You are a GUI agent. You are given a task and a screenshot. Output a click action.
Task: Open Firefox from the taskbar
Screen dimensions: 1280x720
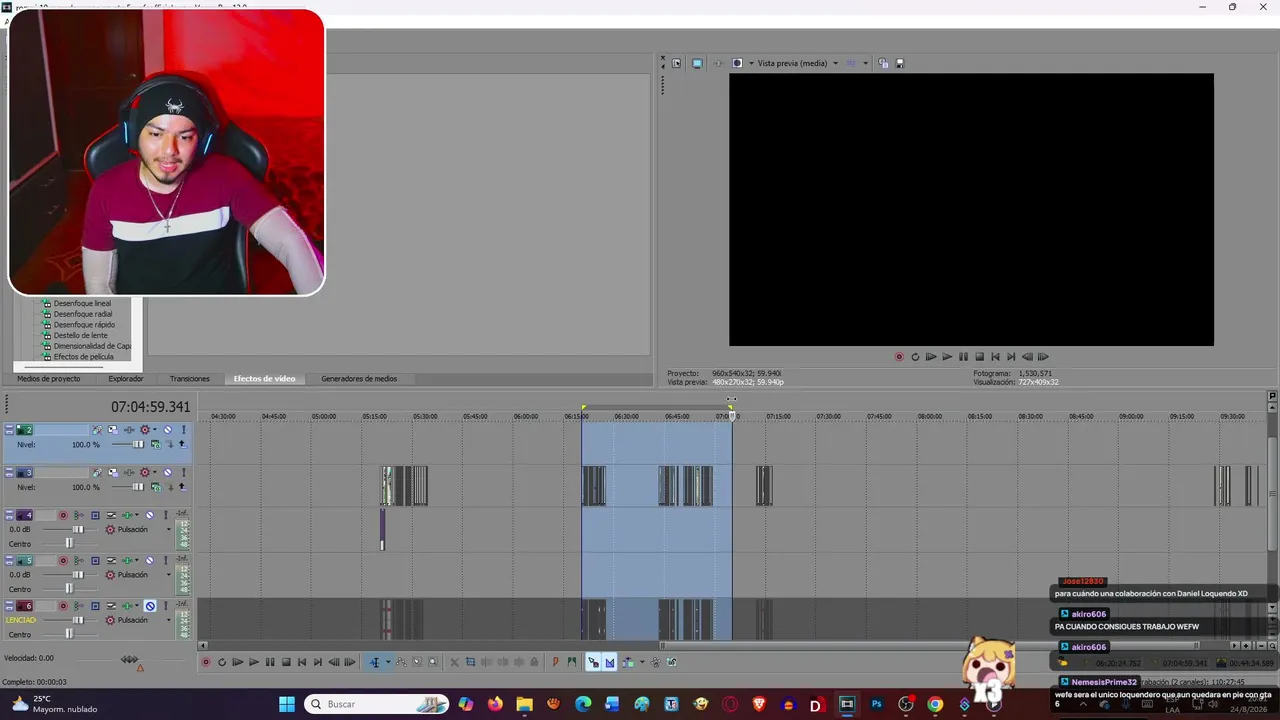[495, 704]
